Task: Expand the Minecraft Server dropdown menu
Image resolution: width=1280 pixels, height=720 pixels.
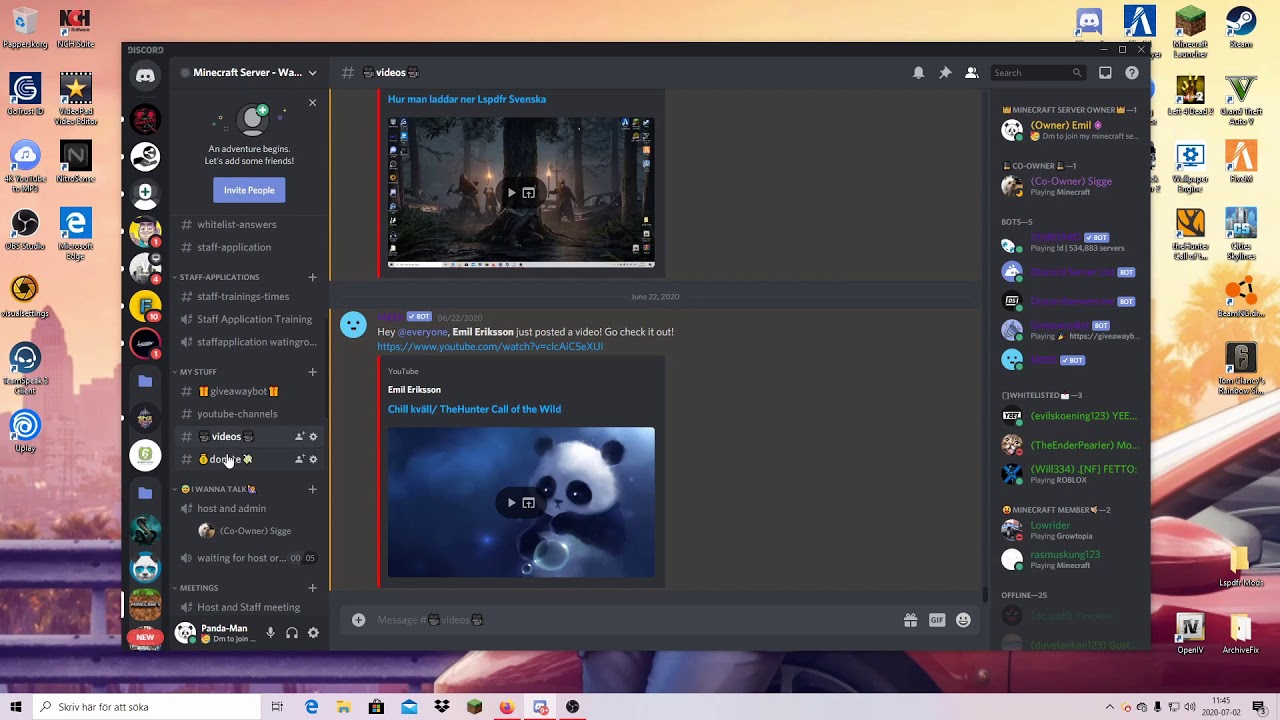Action: [312, 72]
